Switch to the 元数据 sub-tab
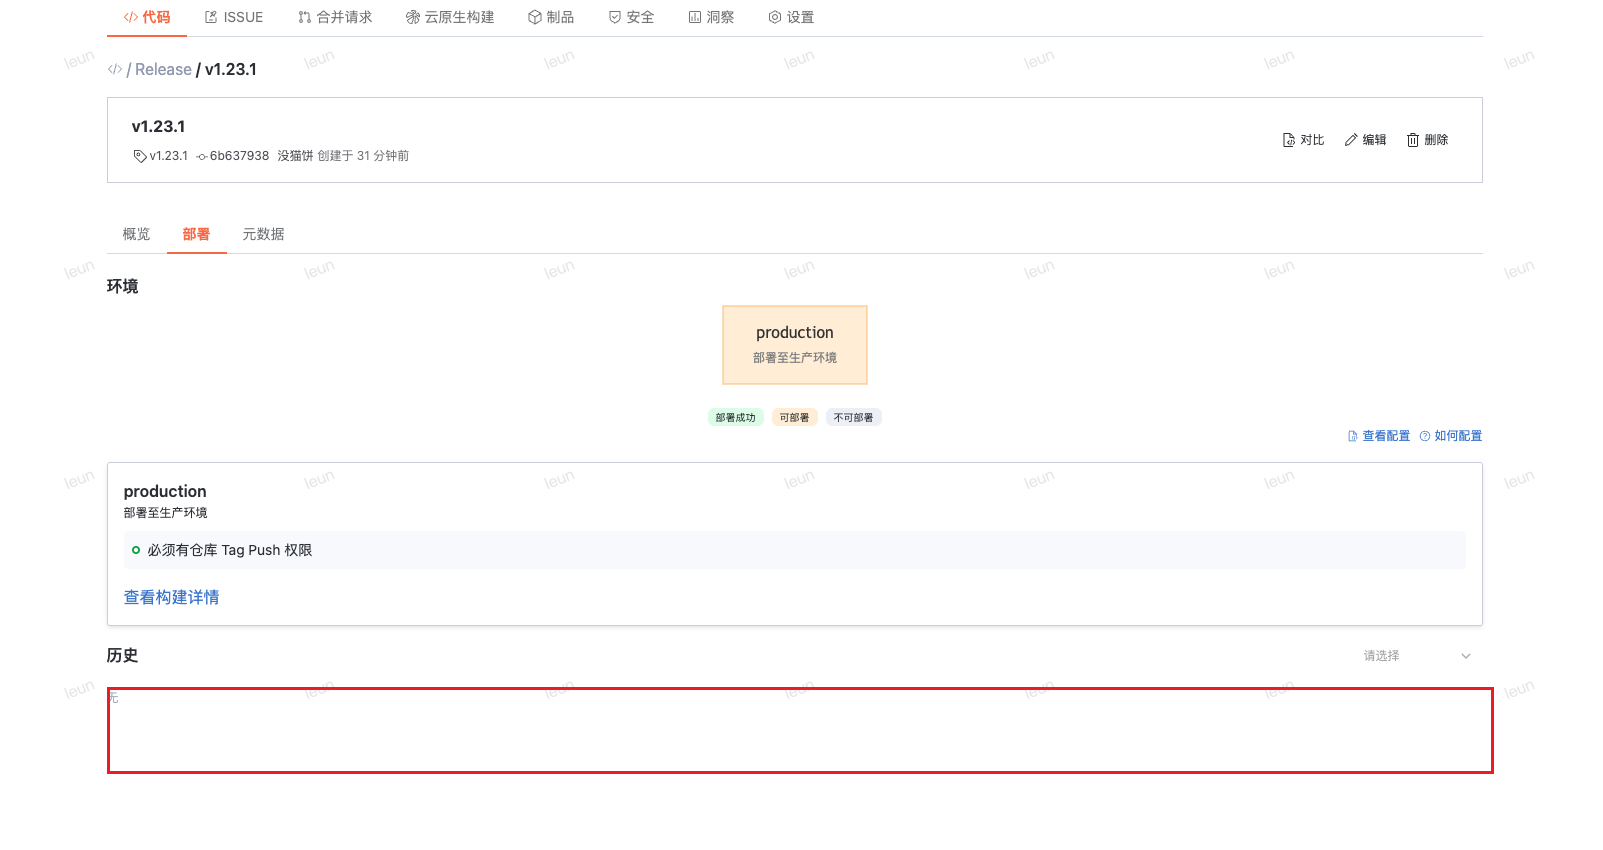This screenshot has width=1603, height=850. tap(263, 234)
